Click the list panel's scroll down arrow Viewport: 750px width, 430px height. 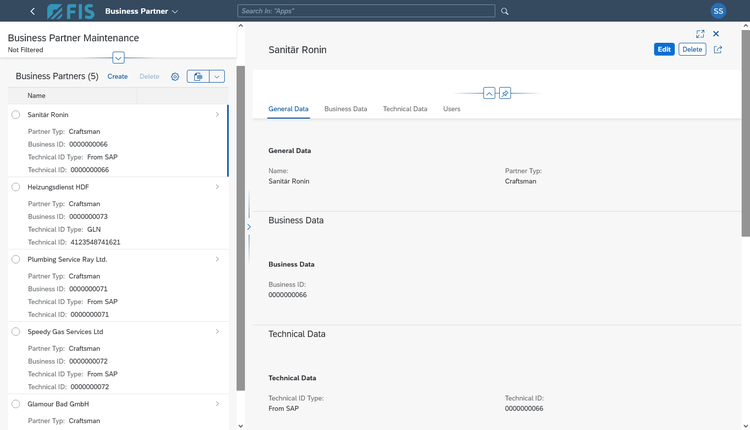pyautogui.click(x=241, y=426)
